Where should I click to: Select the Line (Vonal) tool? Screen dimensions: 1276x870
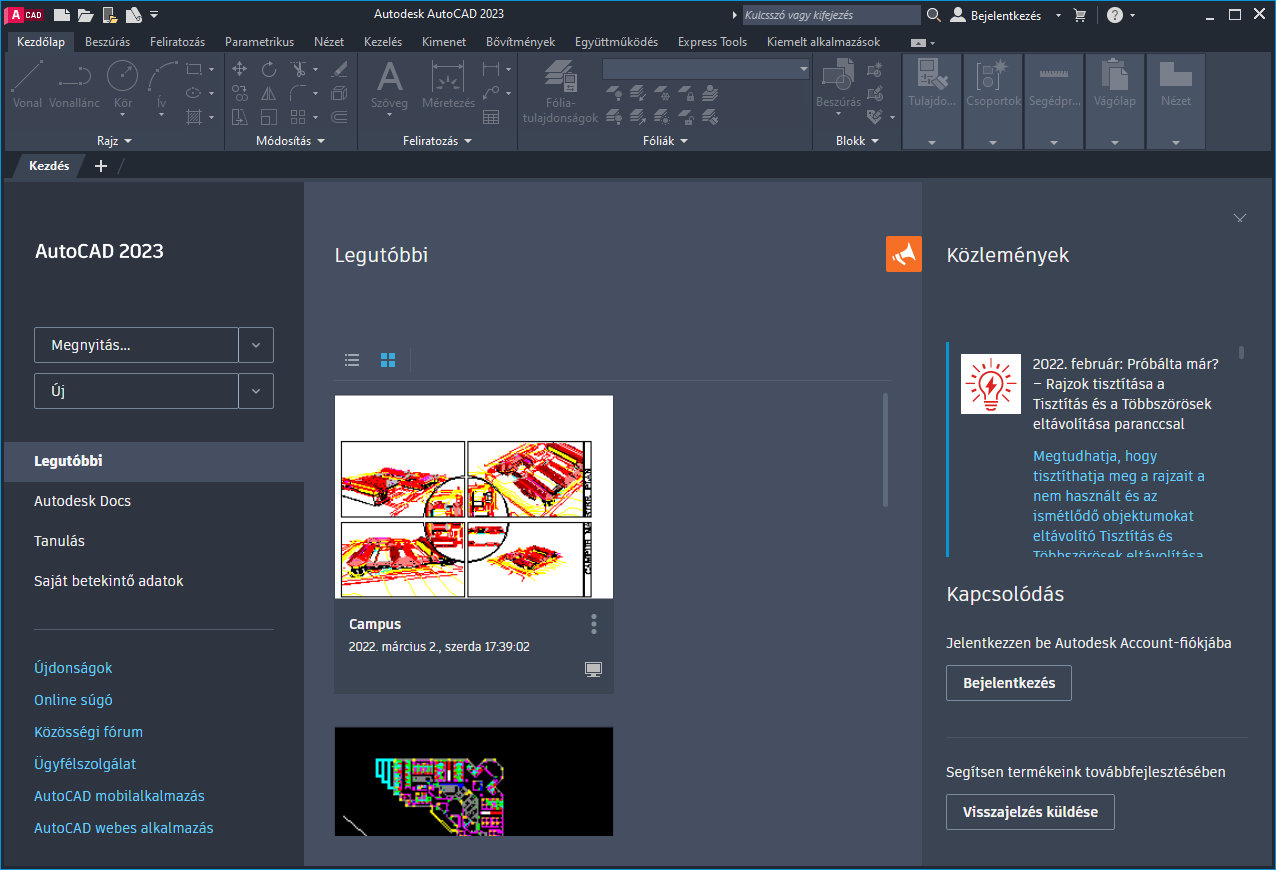pyautogui.click(x=28, y=84)
